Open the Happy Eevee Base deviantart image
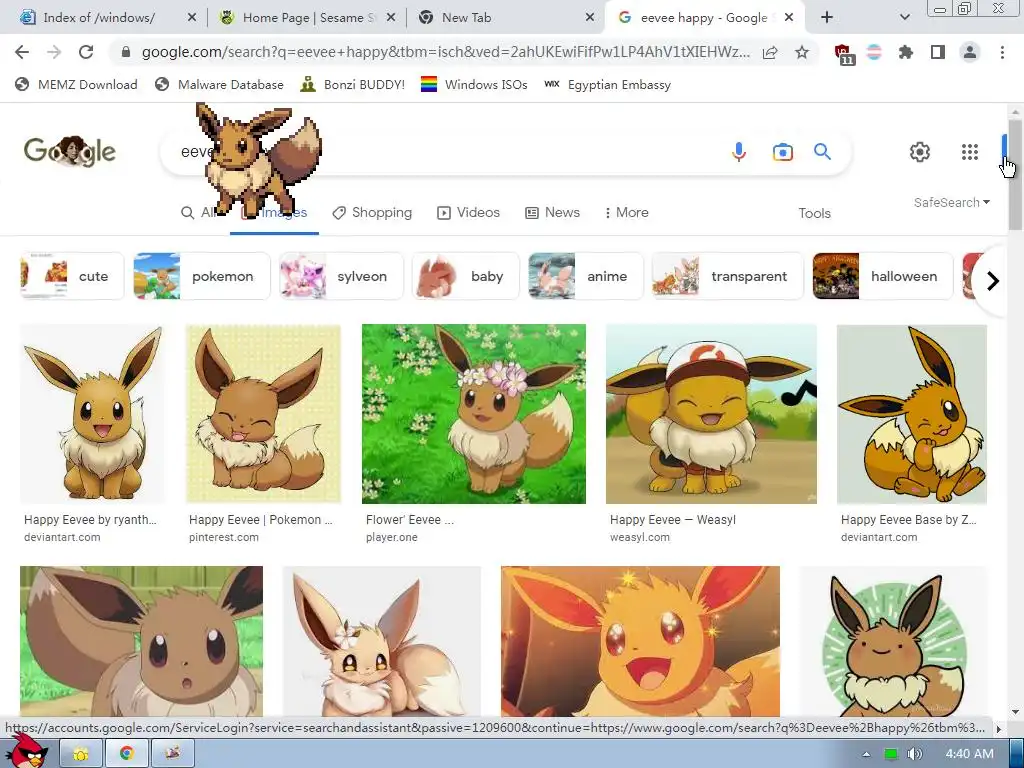This screenshot has height=768, width=1024. coord(912,414)
